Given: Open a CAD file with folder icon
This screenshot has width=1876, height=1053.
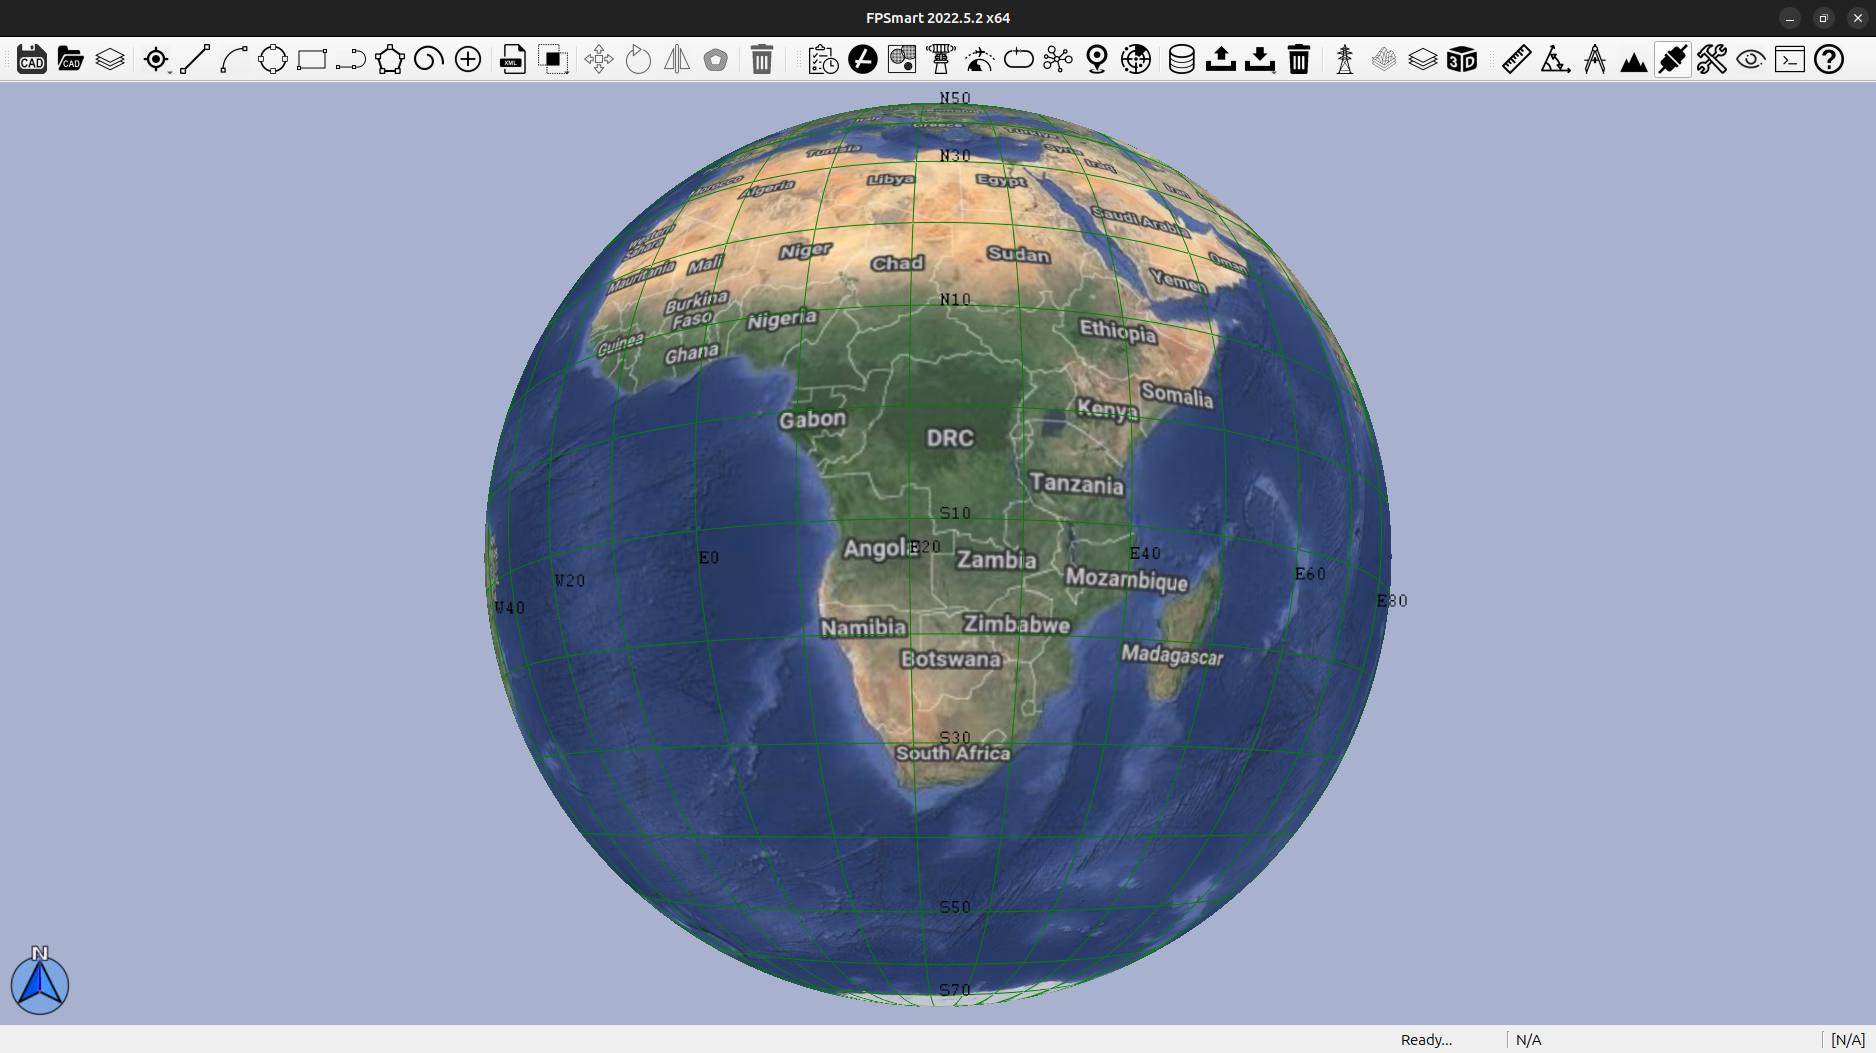Looking at the screenshot, I should [70, 60].
